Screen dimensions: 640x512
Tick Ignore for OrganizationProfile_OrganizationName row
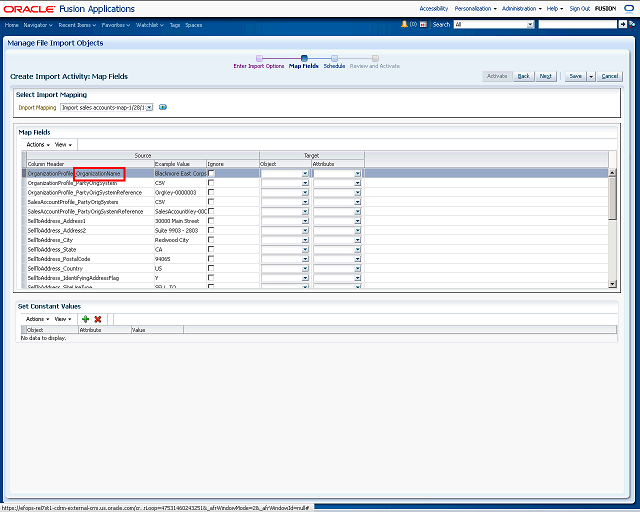211,173
